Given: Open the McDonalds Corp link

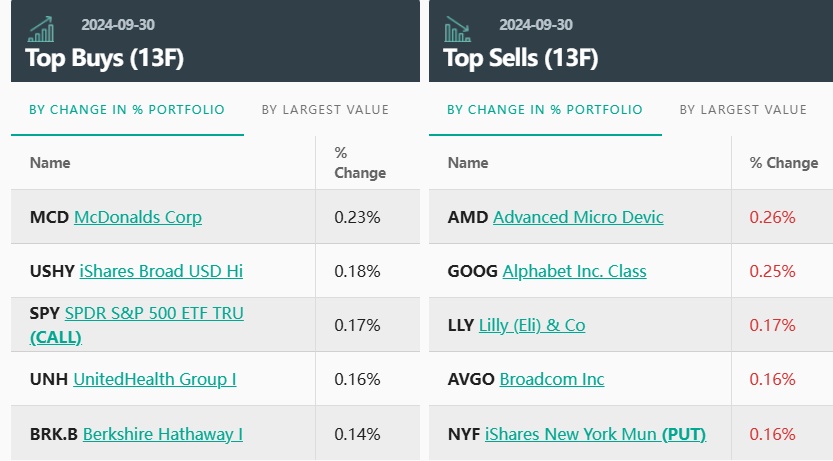Looking at the screenshot, I should (138, 217).
